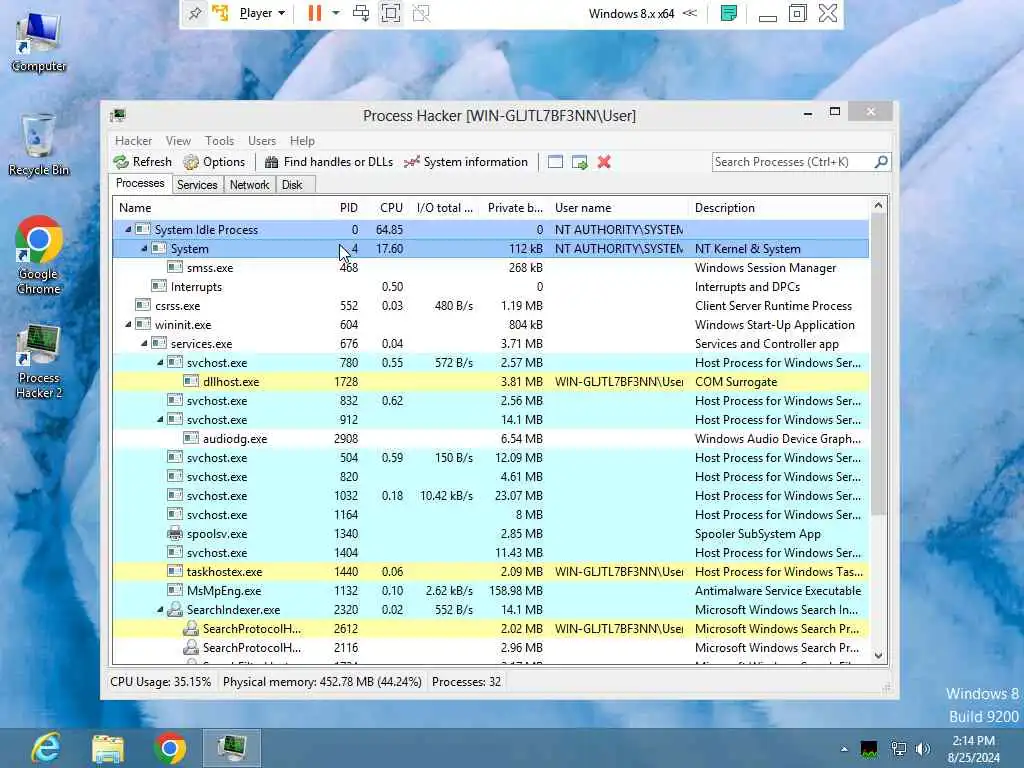Image resolution: width=1024 pixels, height=768 pixels.
Task: Open Find handles or DLLs
Action: (x=328, y=162)
